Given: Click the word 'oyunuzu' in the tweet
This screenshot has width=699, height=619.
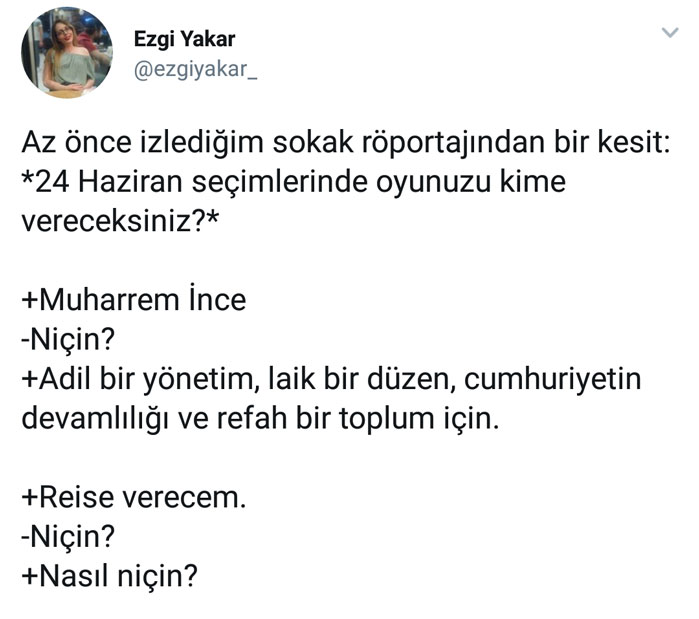Looking at the screenshot, I should (x=433, y=183).
